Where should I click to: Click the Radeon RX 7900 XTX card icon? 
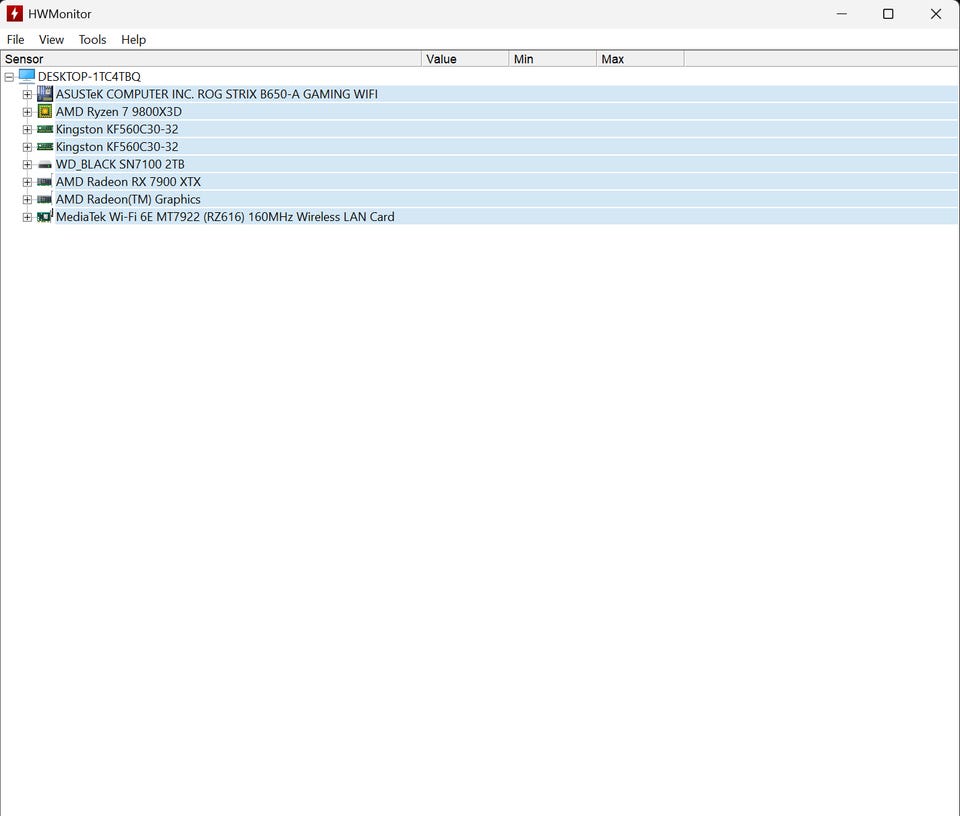tap(45, 182)
